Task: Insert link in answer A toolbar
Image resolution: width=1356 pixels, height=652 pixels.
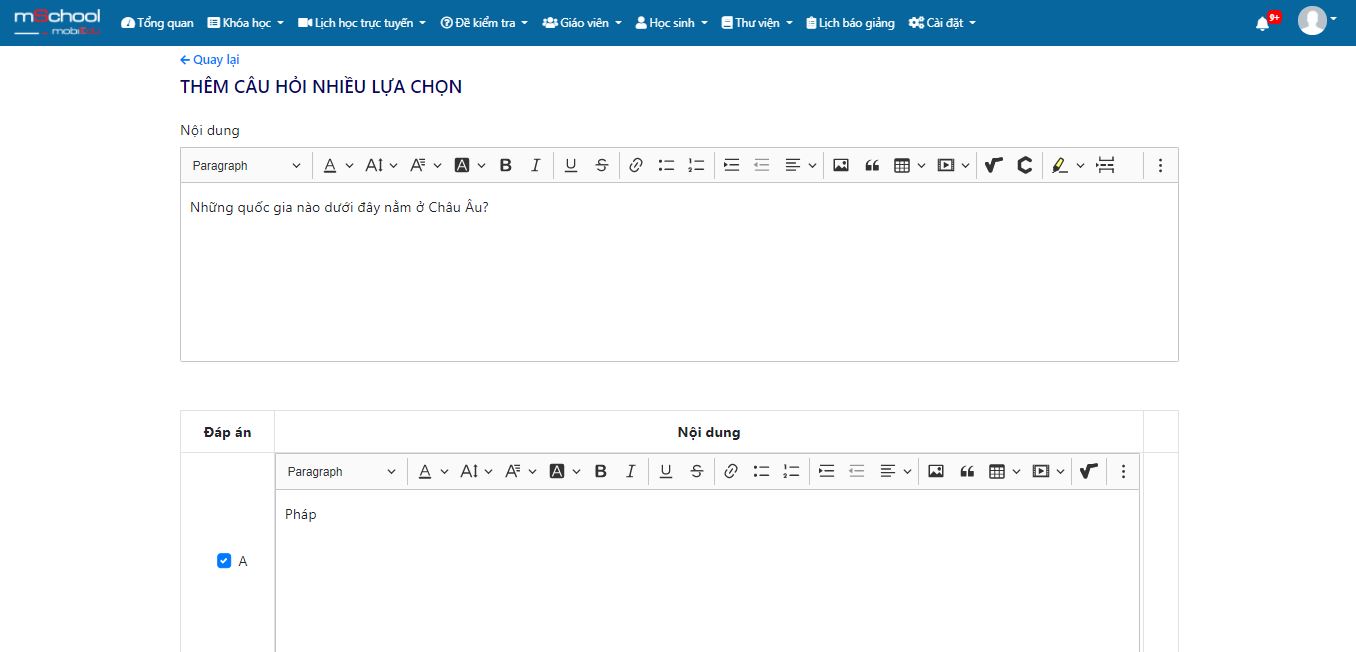Action: coord(731,472)
